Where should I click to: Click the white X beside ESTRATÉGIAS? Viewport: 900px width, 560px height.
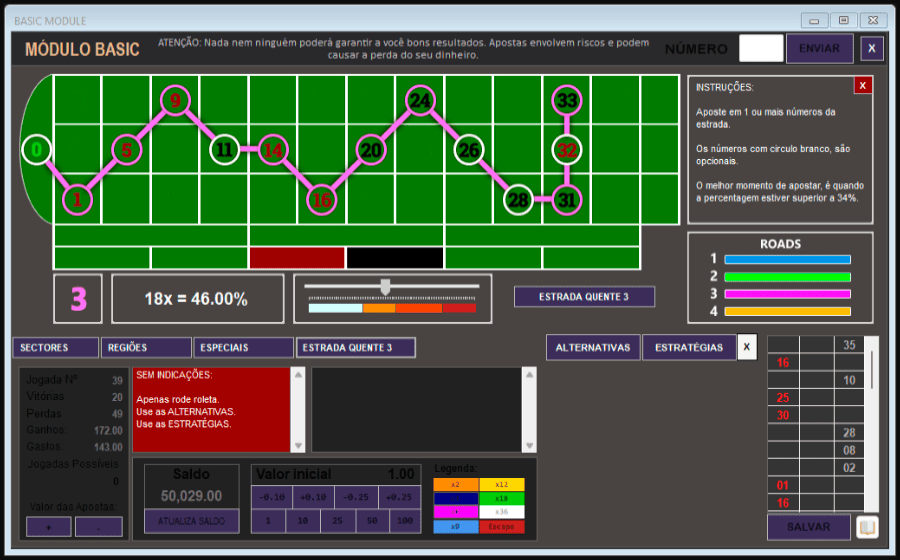tap(746, 347)
